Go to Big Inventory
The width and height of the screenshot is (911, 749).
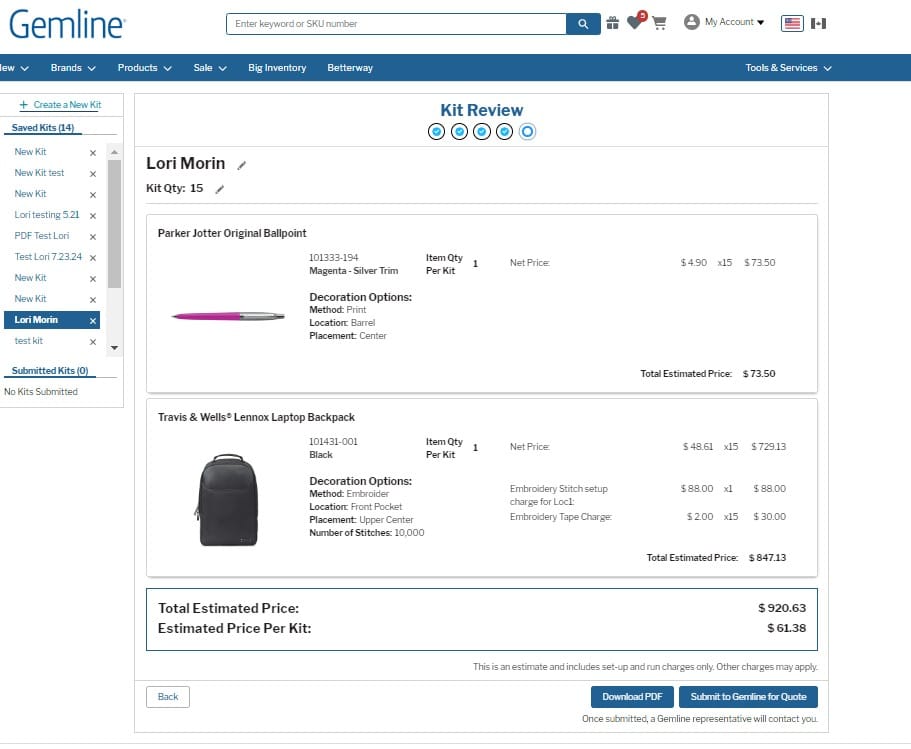[277, 68]
